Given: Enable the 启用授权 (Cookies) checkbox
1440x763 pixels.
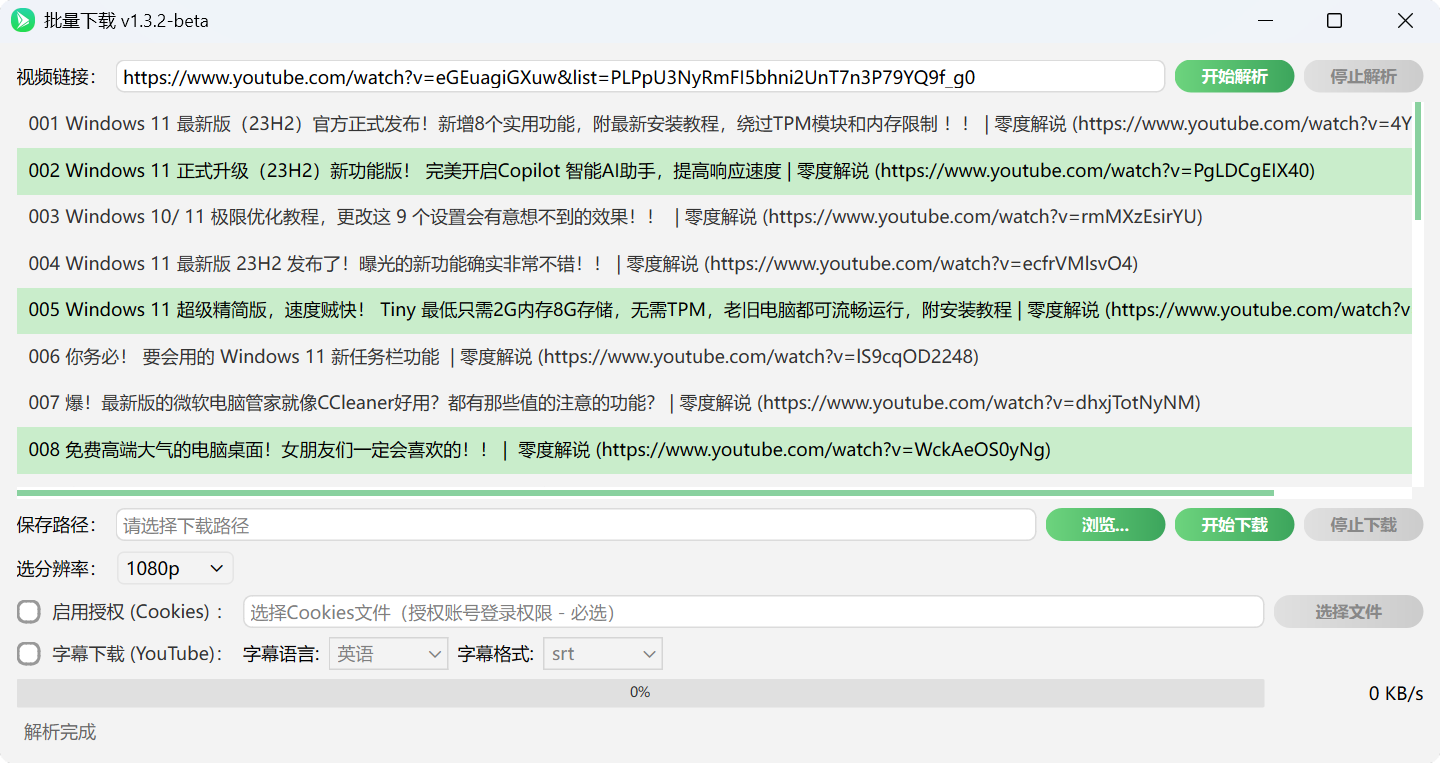Looking at the screenshot, I should (x=29, y=612).
